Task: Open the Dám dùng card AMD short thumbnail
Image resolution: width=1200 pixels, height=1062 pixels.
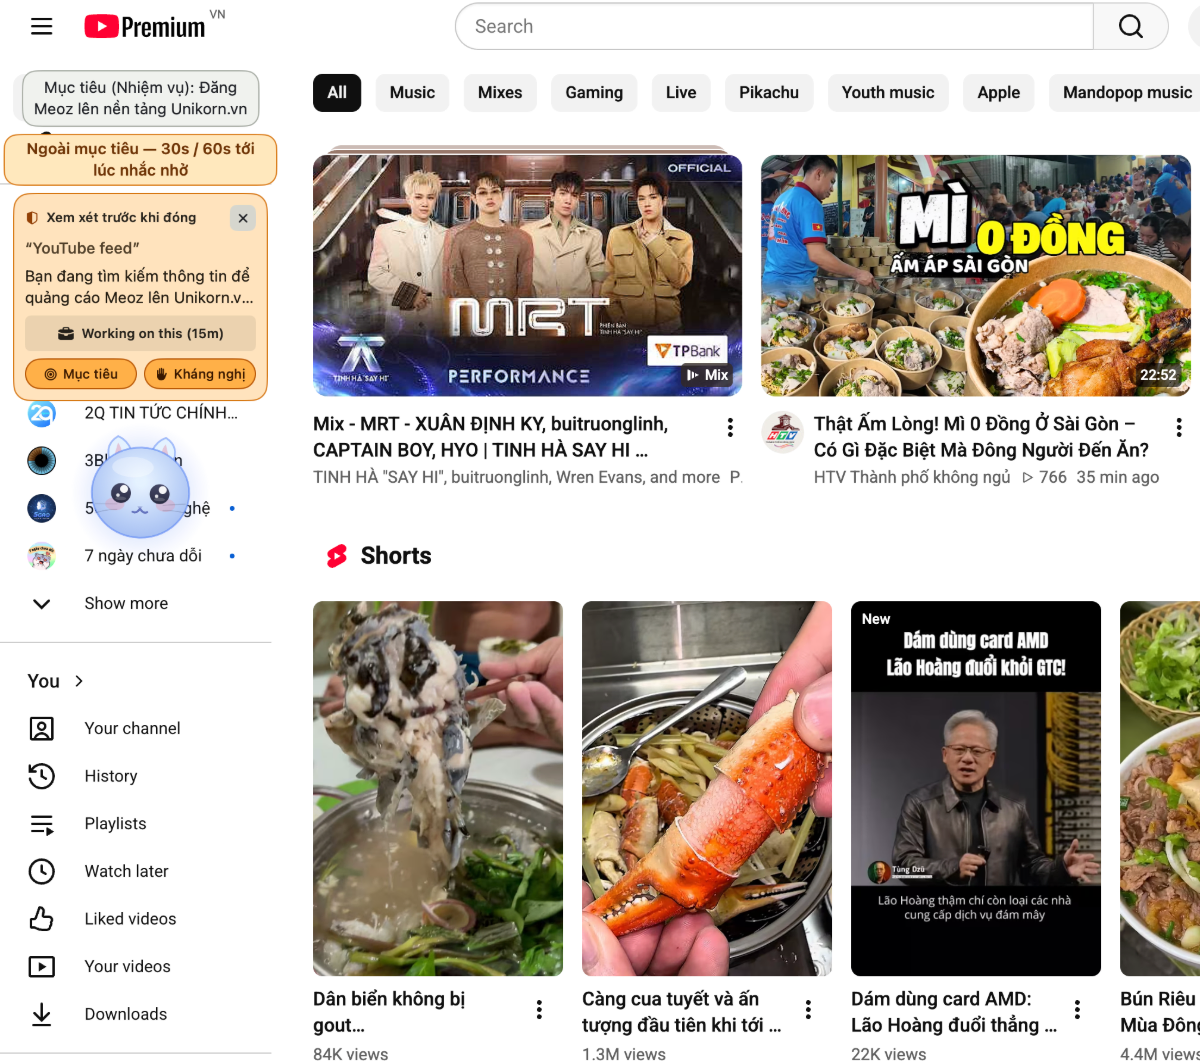Action: pyautogui.click(x=976, y=788)
